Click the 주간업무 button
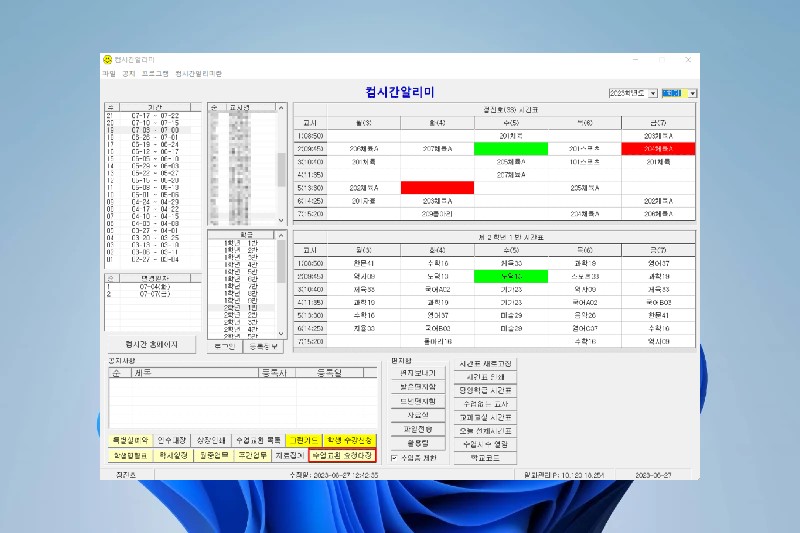The width and height of the screenshot is (800, 533). pos(253,455)
